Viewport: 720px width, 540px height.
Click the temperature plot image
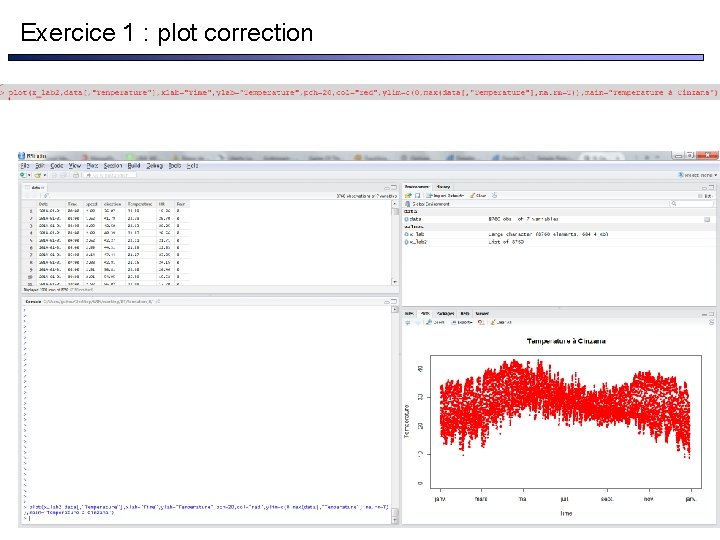[x=559, y=427]
